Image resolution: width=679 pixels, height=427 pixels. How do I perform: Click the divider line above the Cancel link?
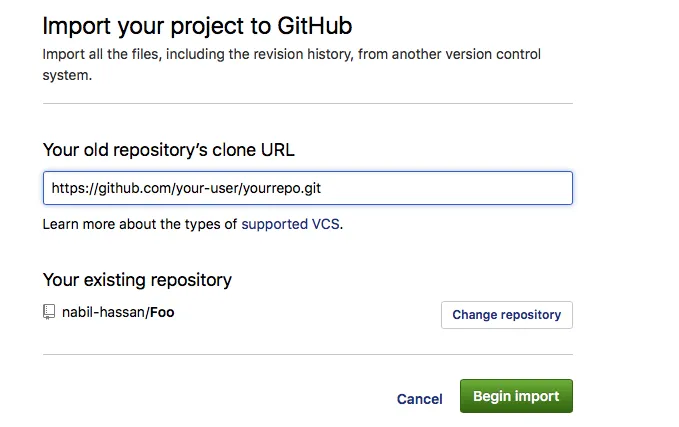[x=307, y=354]
